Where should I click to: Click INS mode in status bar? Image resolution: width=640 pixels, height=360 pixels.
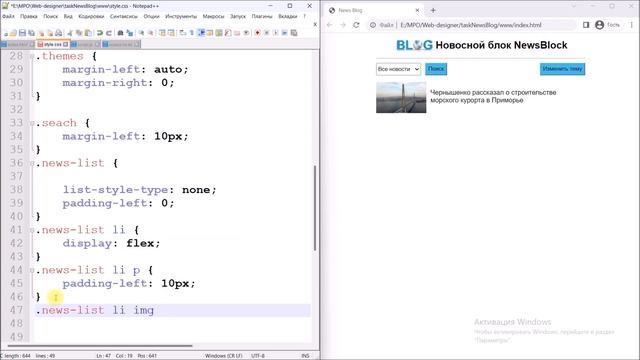(x=305, y=356)
